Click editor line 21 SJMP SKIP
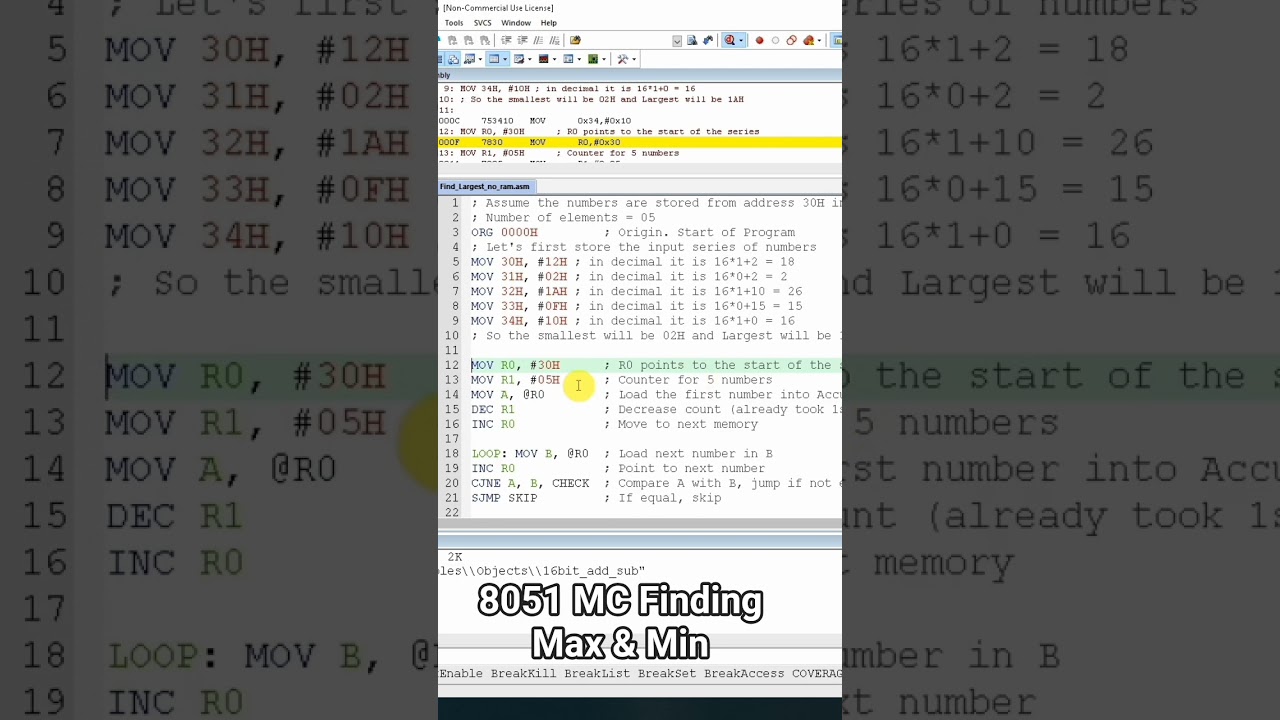Screen dimensions: 1280x720 point(596,497)
